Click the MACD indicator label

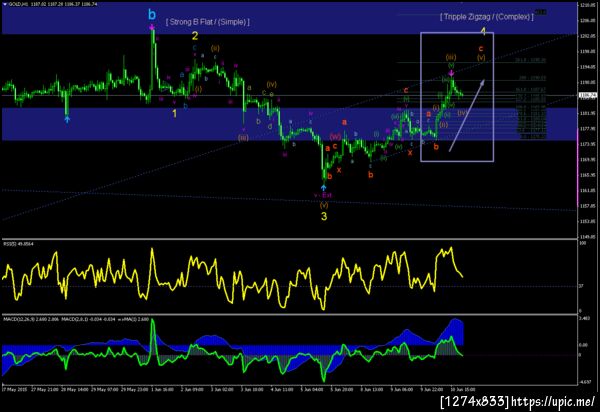click(76, 319)
